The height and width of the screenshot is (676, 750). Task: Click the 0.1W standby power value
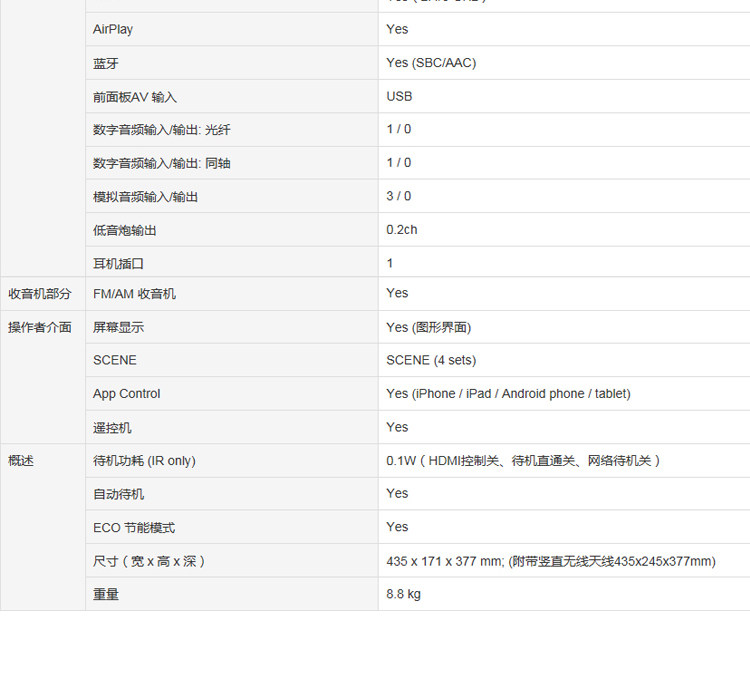(523, 461)
